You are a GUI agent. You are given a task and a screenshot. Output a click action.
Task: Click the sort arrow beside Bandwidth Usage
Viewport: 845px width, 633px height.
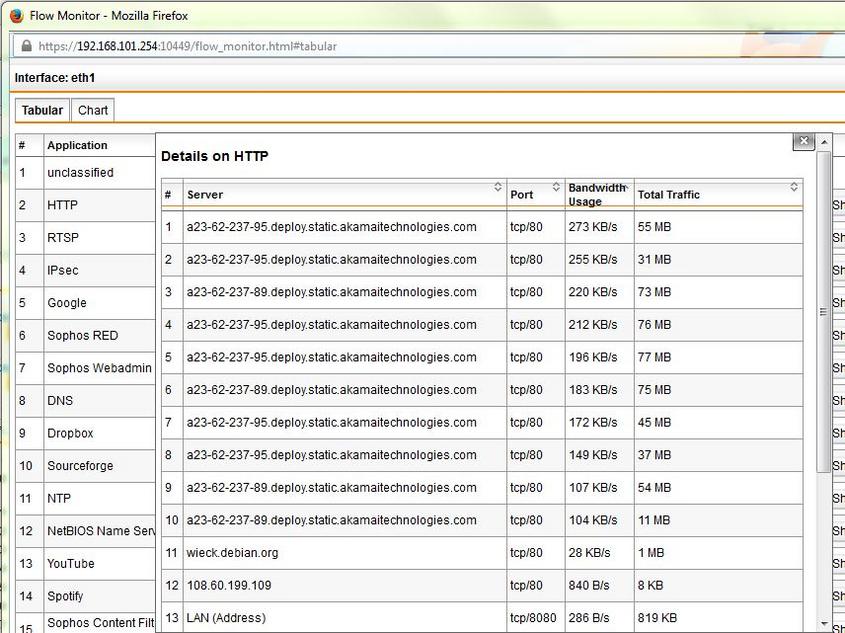point(627,187)
